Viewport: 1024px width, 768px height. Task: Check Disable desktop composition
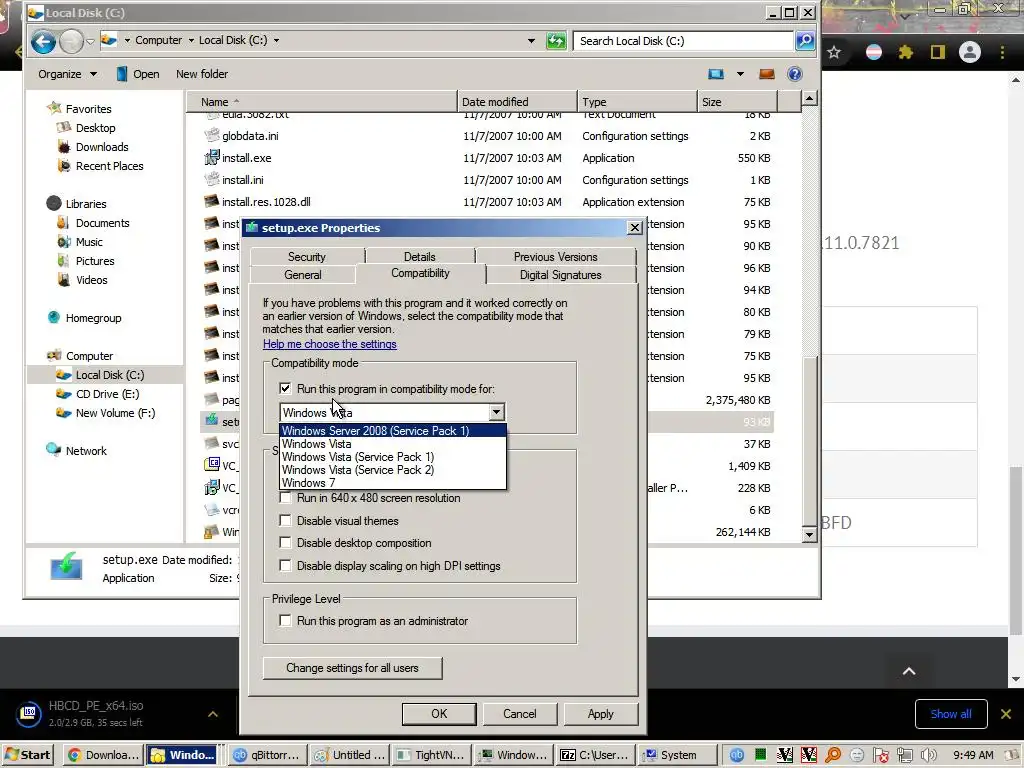point(285,543)
